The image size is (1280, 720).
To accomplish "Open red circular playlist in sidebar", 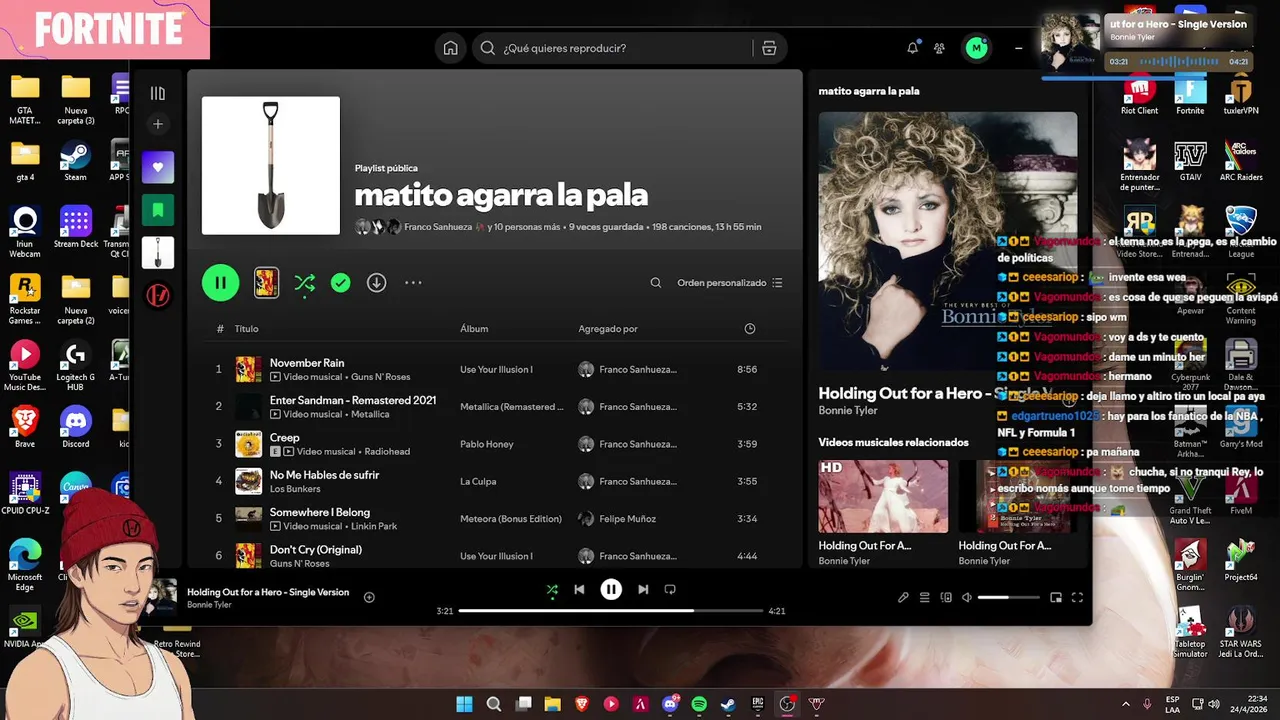I will pos(158,296).
